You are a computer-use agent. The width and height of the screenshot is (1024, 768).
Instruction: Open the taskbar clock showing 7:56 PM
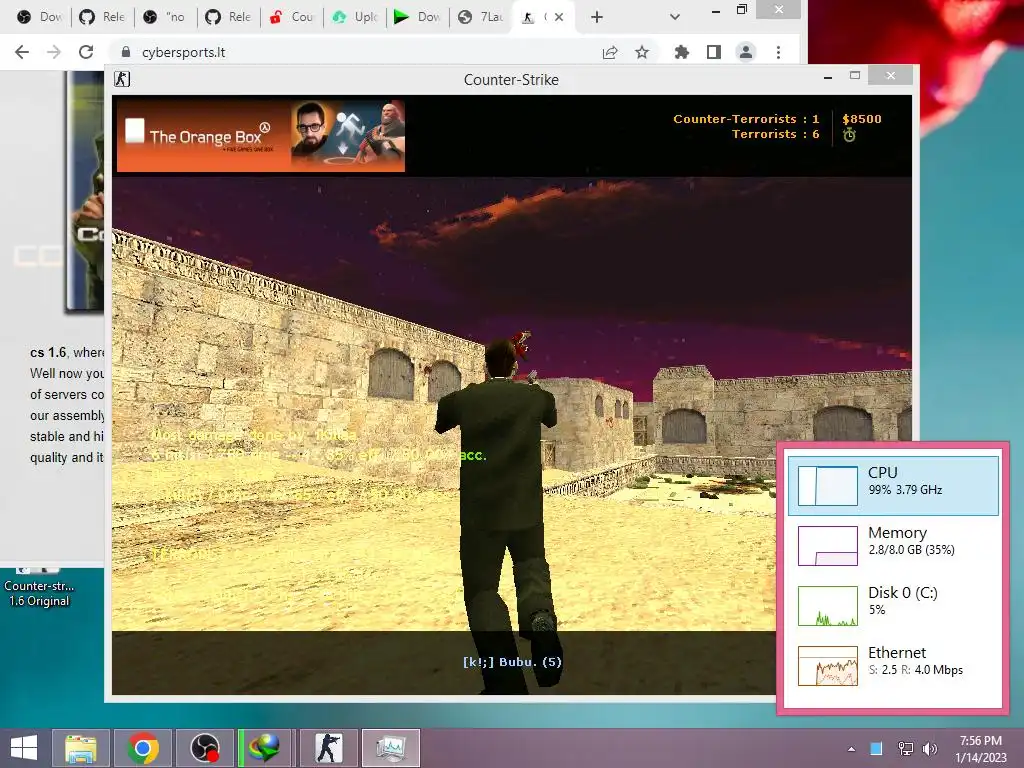point(980,748)
